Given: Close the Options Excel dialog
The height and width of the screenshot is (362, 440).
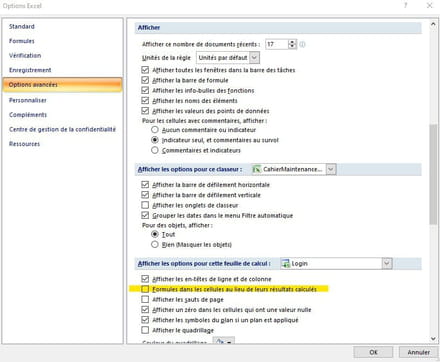Looking at the screenshot, I should click(x=430, y=6).
